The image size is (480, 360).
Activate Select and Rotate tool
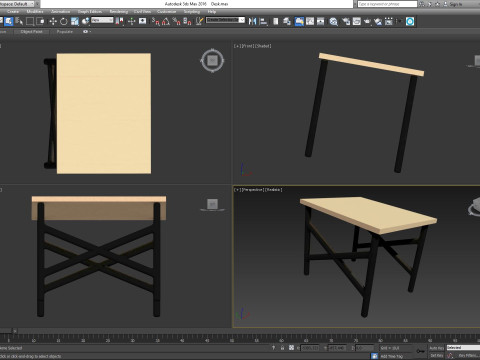63,21
